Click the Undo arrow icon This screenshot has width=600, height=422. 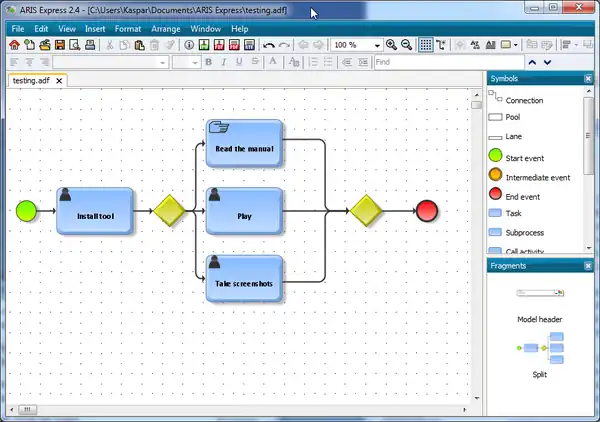pyautogui.click(x=268, y=45)
